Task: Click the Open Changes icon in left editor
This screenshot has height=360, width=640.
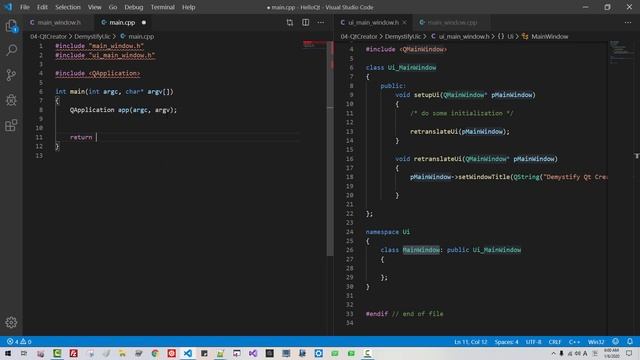Action: [290, 22]
